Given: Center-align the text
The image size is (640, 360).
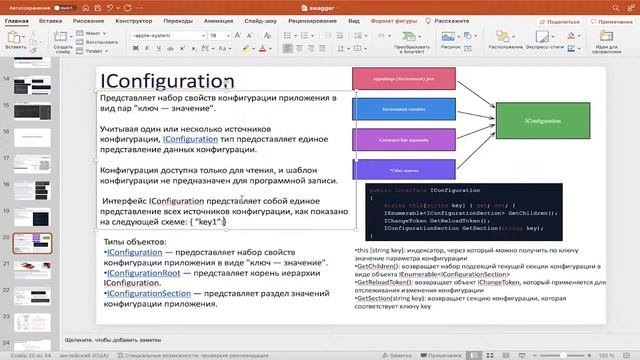Looking at the screenshot, I should click(299, 49).
